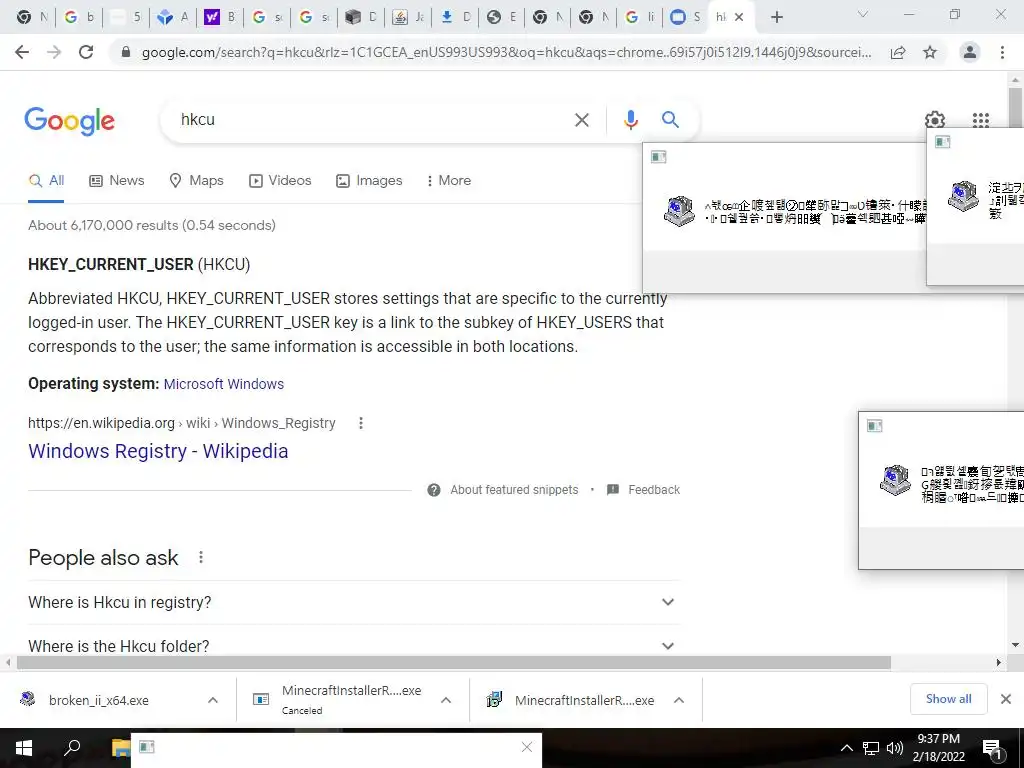Screen dimensions: 1024x768
Task: Open File Explorer from taskbar
Action: tap(120, 748)
